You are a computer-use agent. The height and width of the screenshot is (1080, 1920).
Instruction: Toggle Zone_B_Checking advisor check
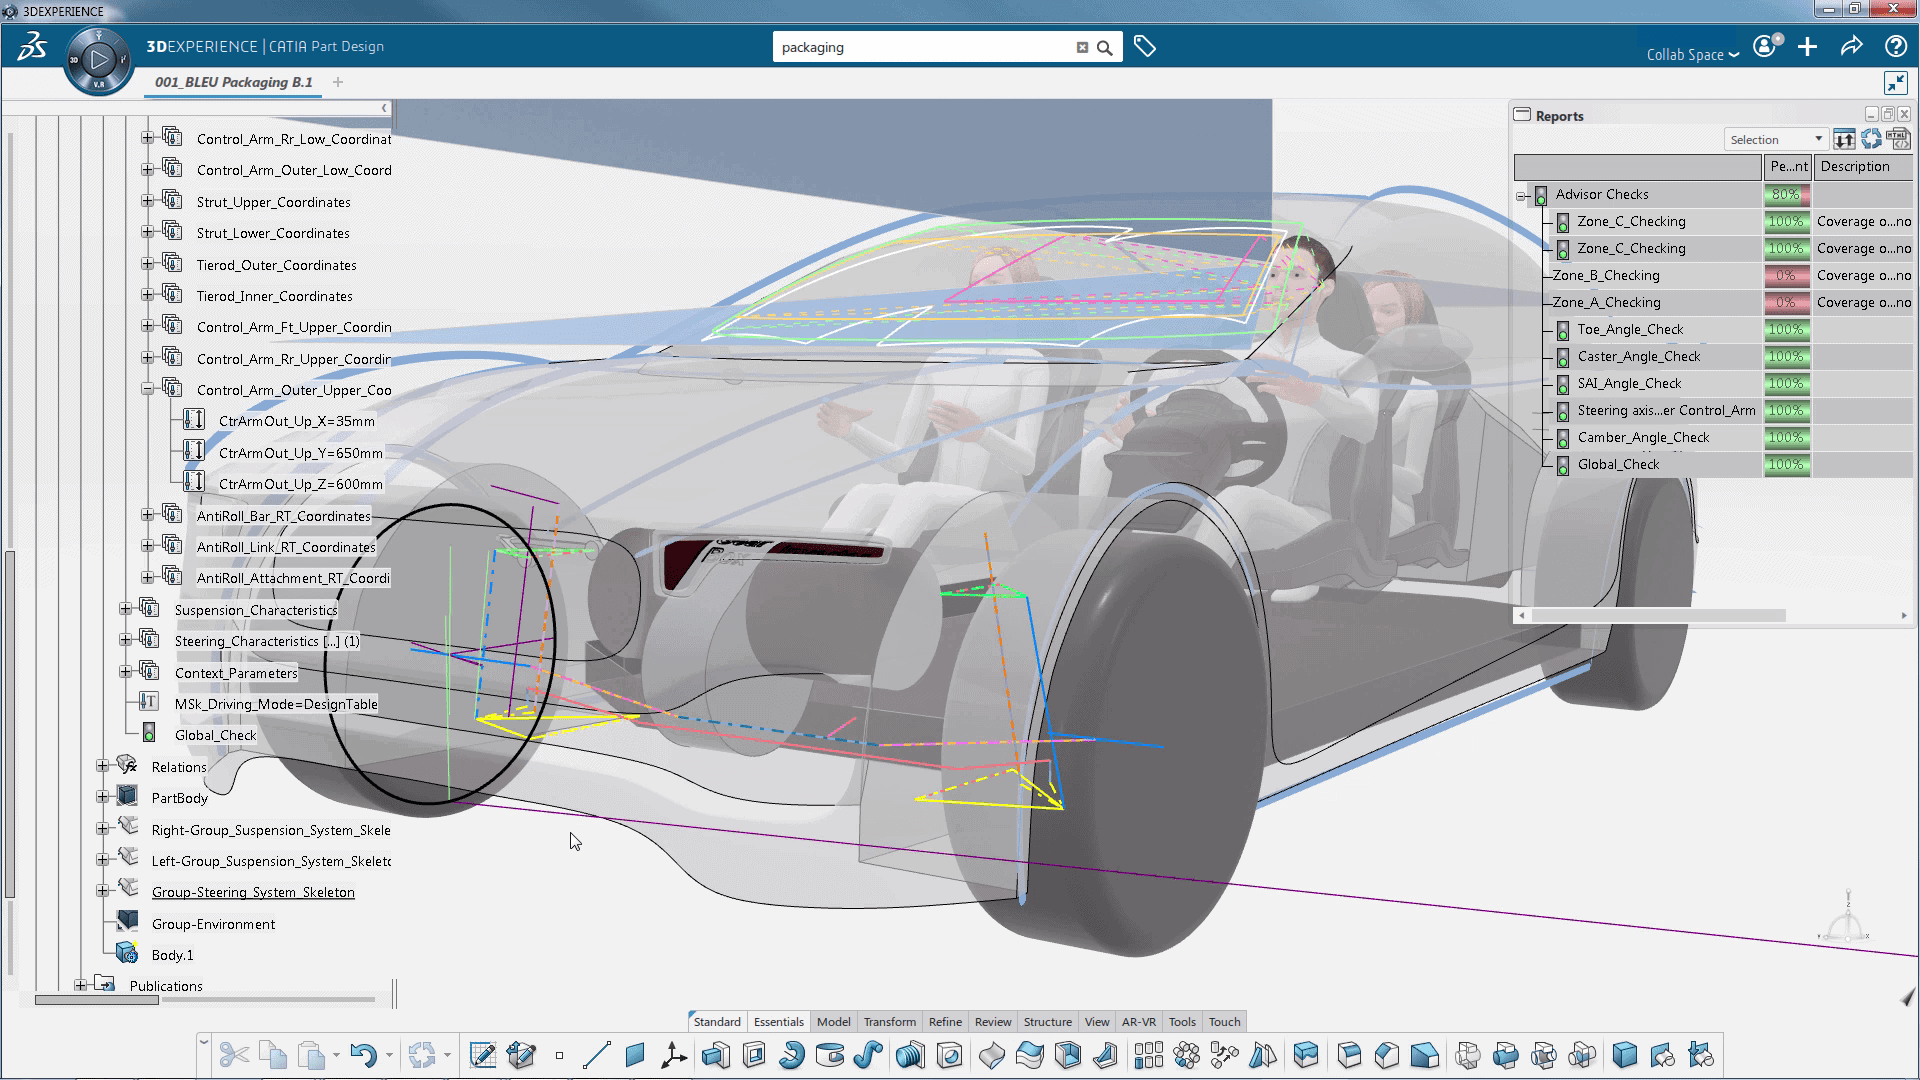tap(1607, 274)
